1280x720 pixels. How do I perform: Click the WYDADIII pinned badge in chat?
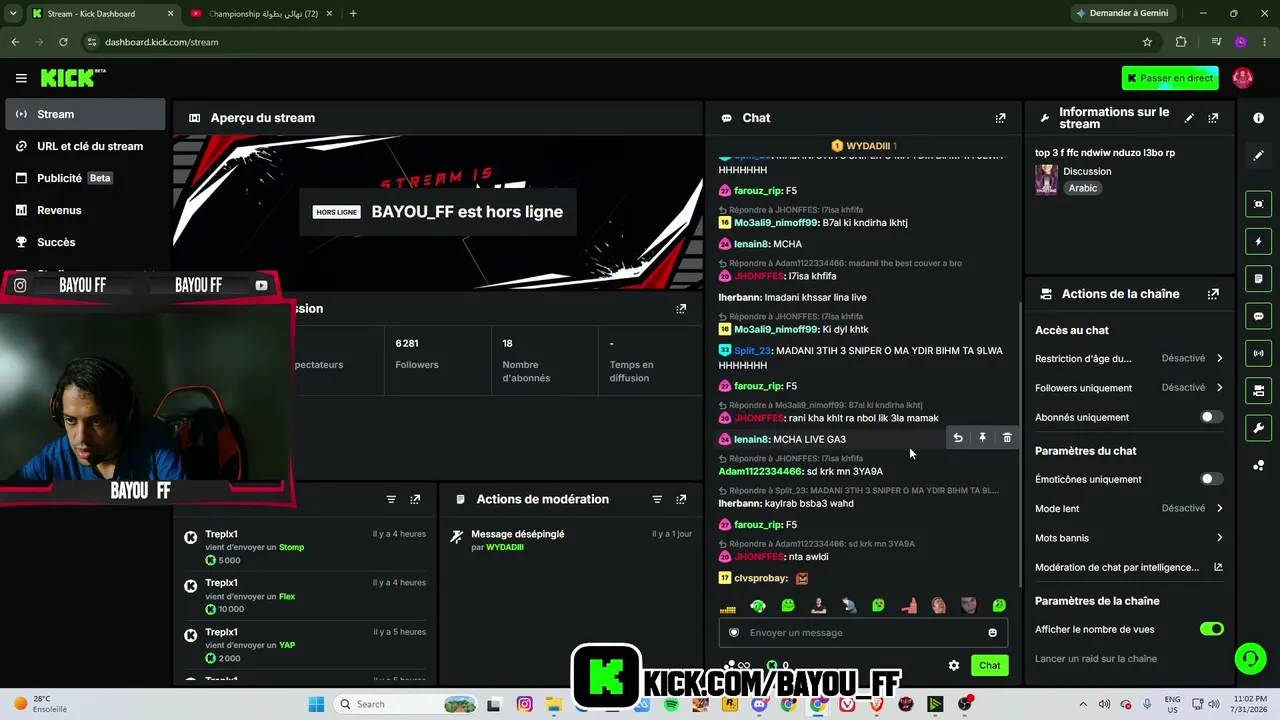pos(863,146)
